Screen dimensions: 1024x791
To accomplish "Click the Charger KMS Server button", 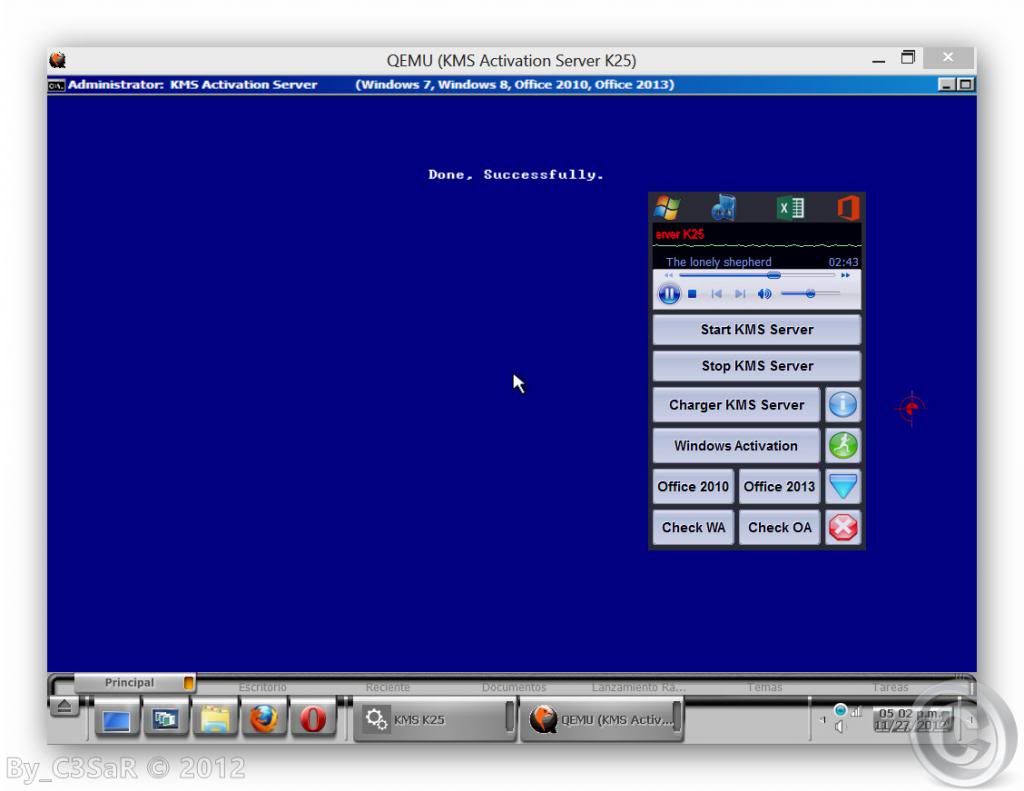I will tap(736, 405).
